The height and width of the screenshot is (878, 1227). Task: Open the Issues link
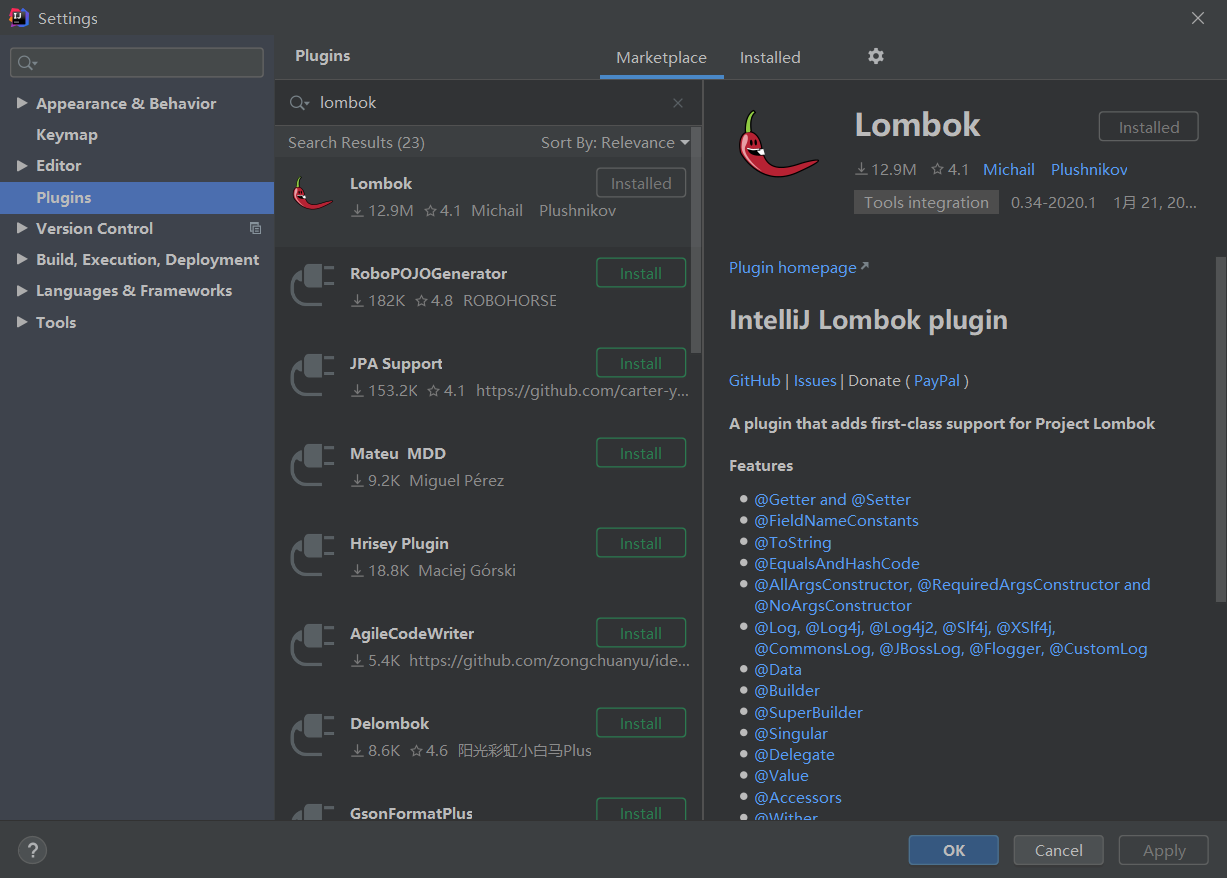point(815,380)
